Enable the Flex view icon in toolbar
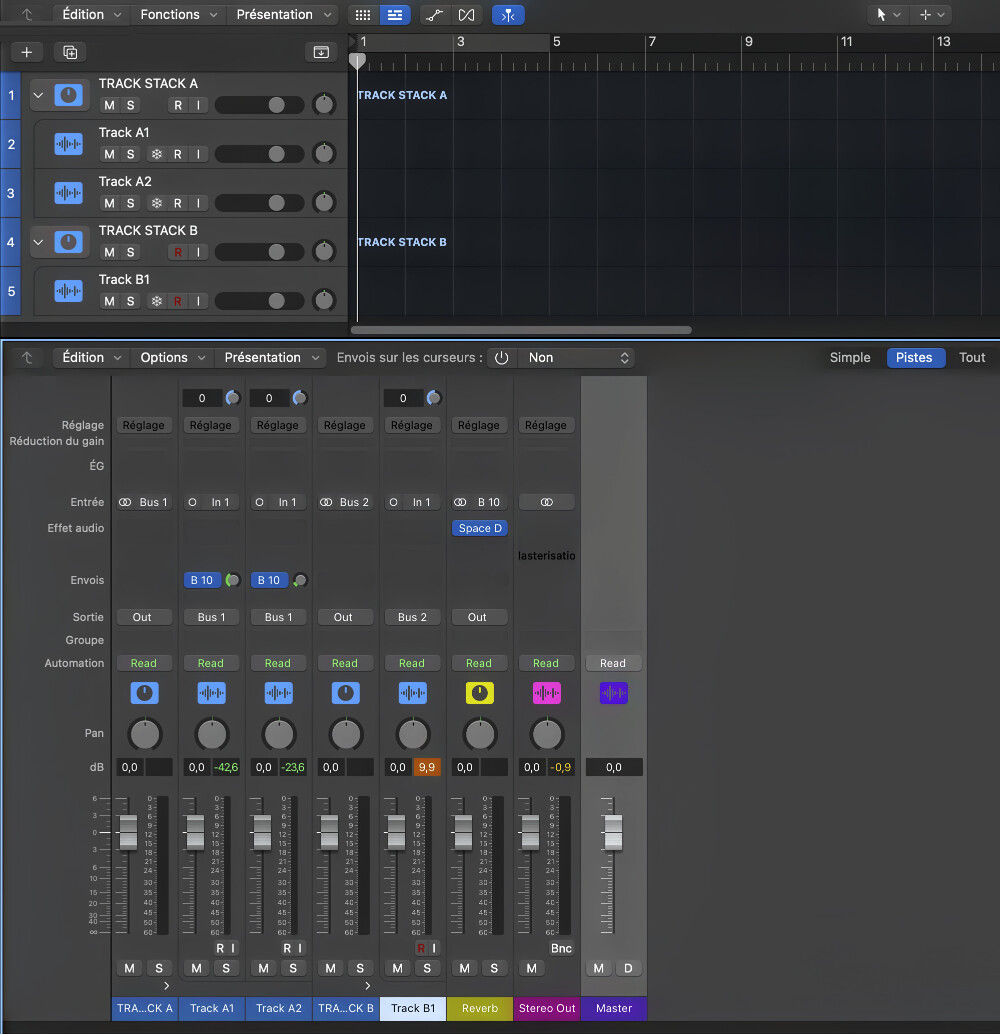Screen dimensions: 1000x1034 click(466, 15)
